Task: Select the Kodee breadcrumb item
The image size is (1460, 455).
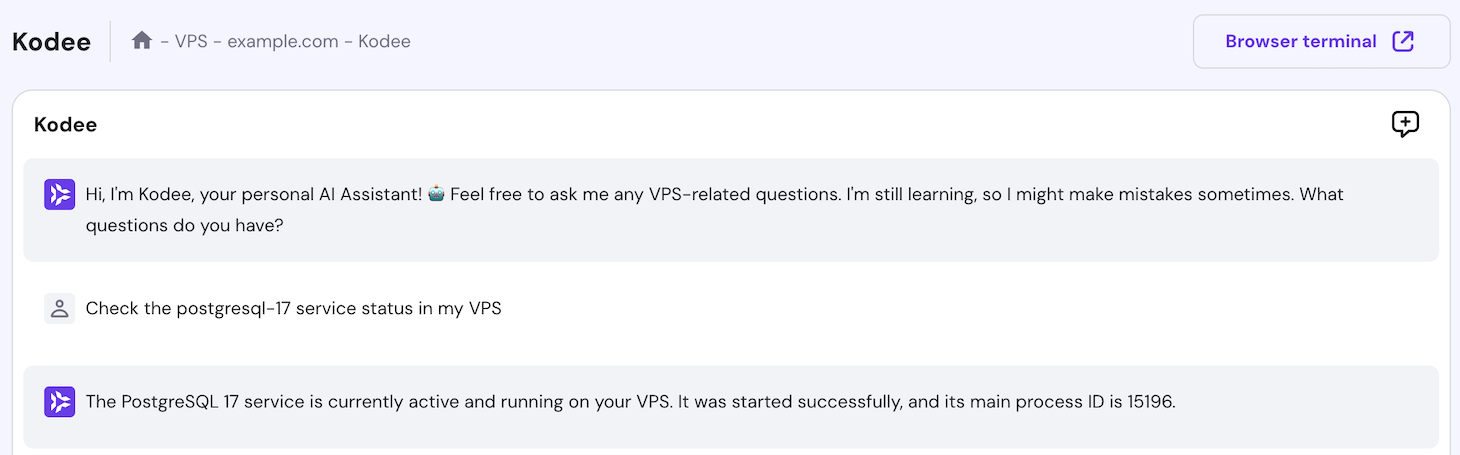Action: (384, 41)
